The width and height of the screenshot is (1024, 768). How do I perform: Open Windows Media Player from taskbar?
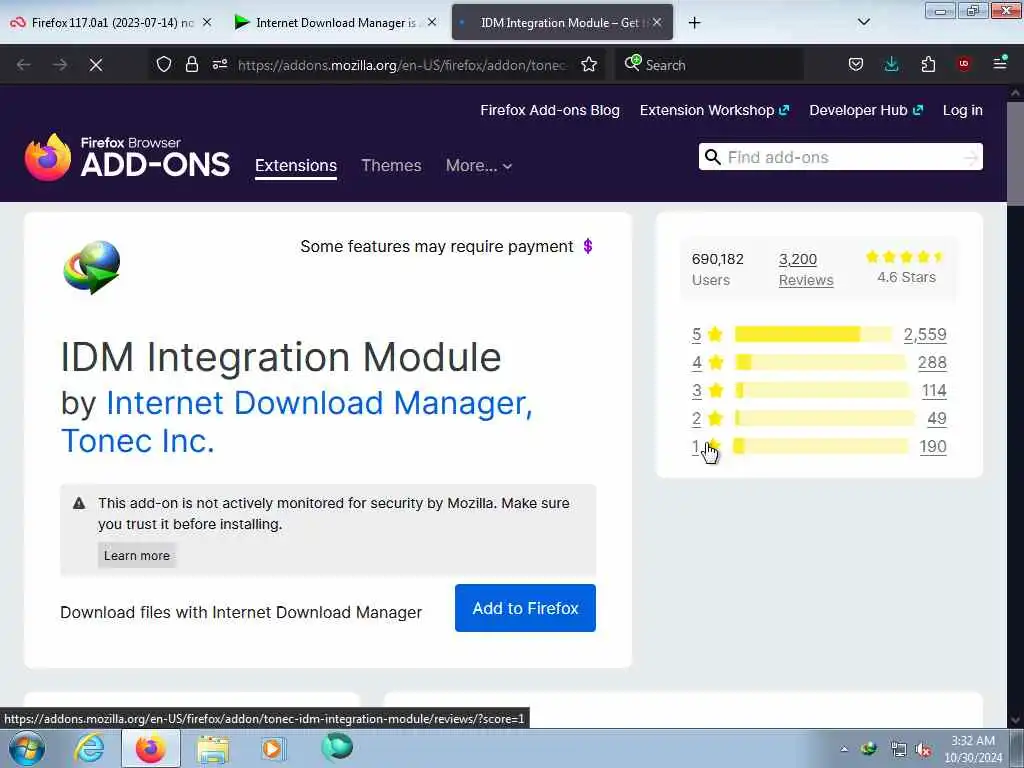click(273, 748)
